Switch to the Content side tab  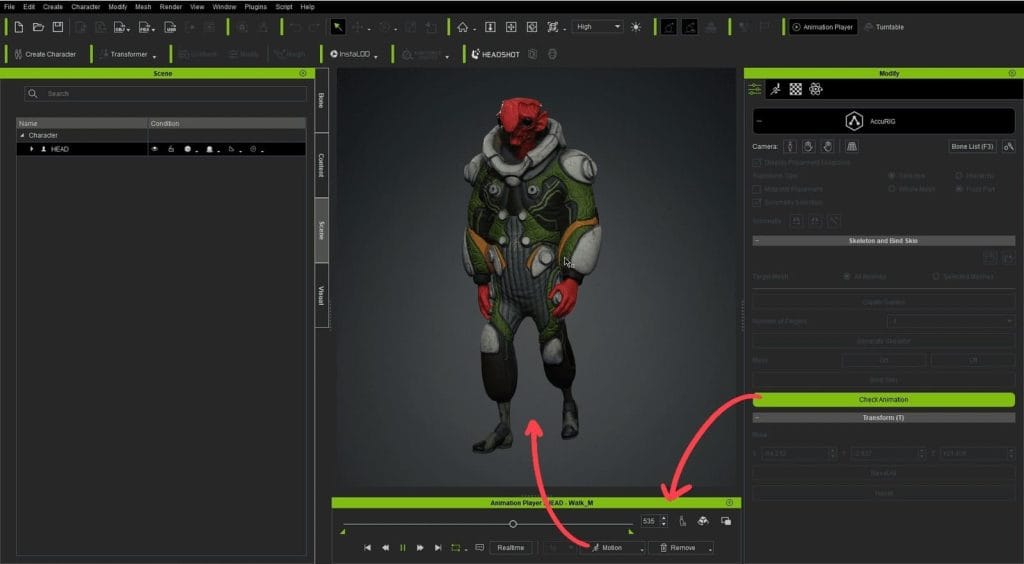pyautogui.click(x=321, y=164)
